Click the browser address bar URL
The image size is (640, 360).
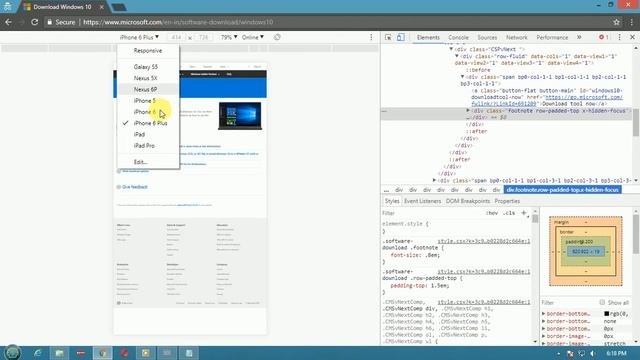(178, 22)
